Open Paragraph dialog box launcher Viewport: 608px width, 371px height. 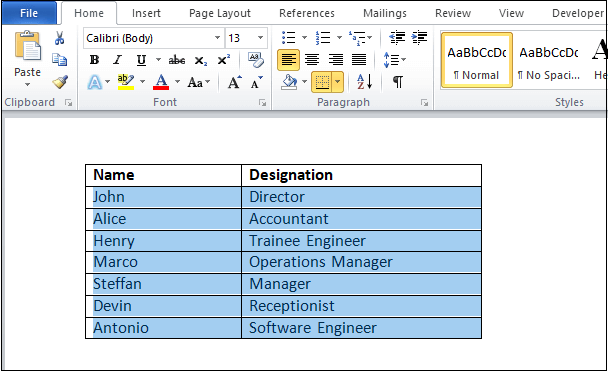point(425,103)
